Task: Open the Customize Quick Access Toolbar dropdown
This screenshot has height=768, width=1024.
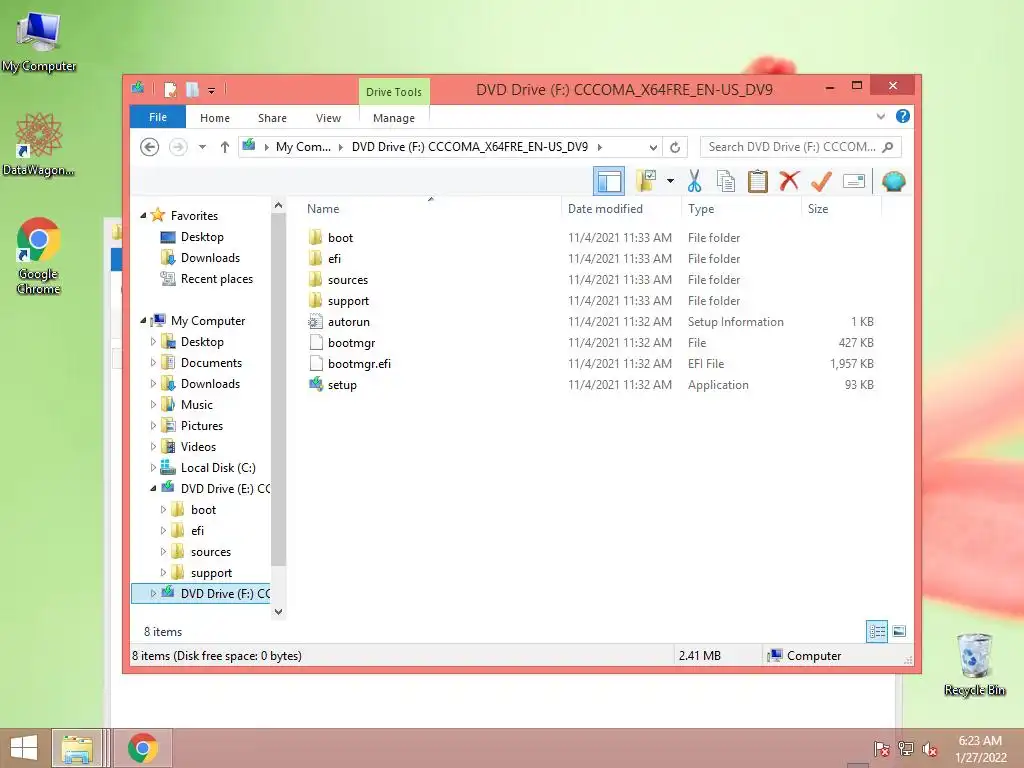Action: click(x=212, y=91)
